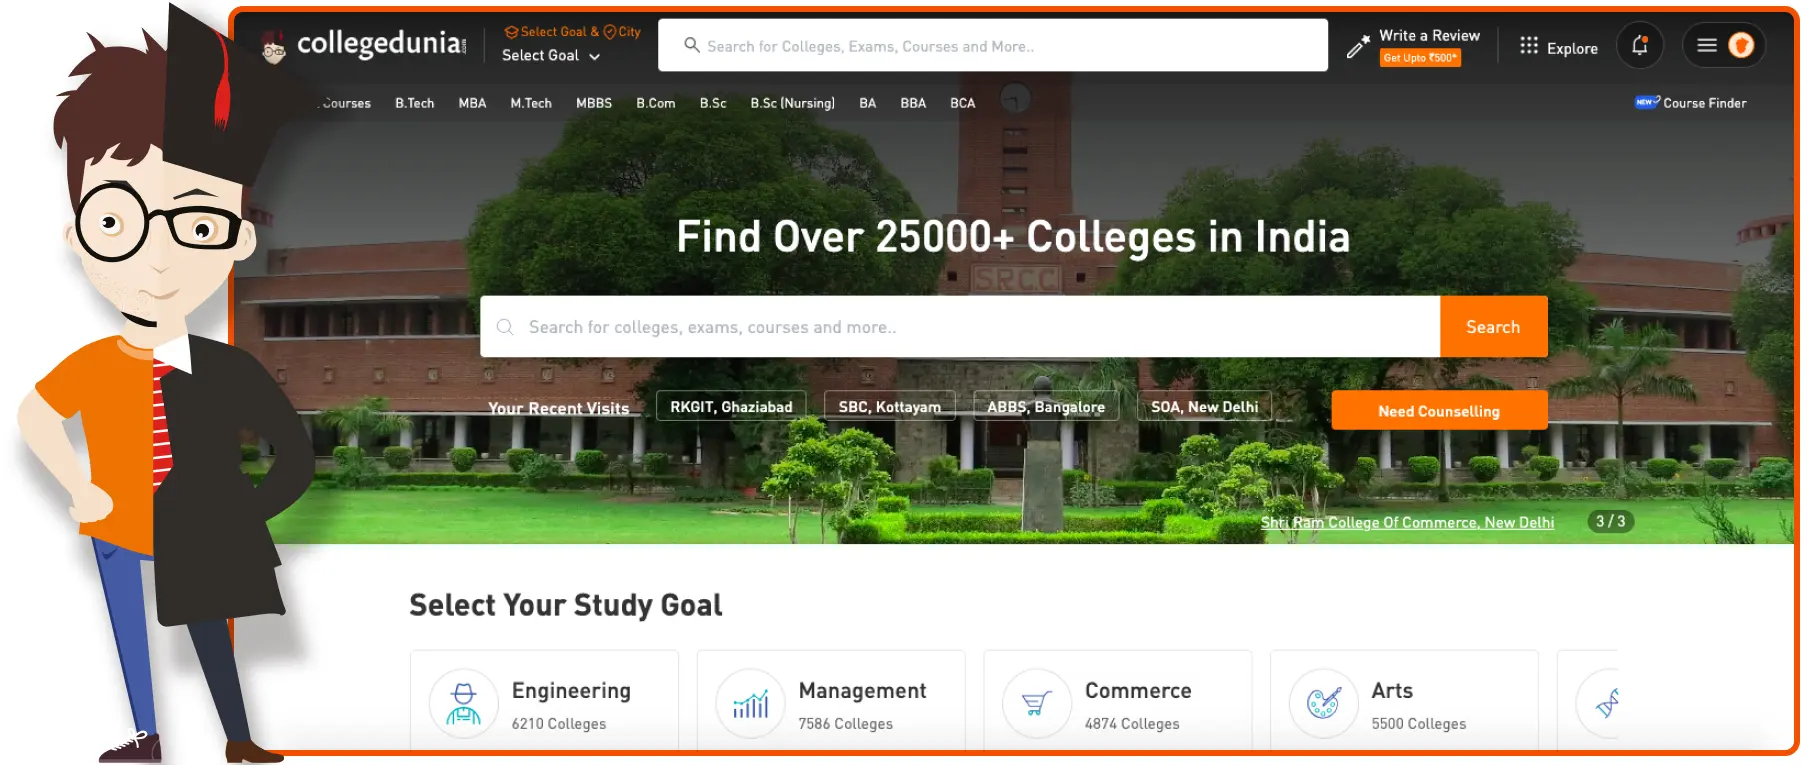1809x765 pixels.
Task: Click the collegedunia logo
Action: (x=363, y=45)
